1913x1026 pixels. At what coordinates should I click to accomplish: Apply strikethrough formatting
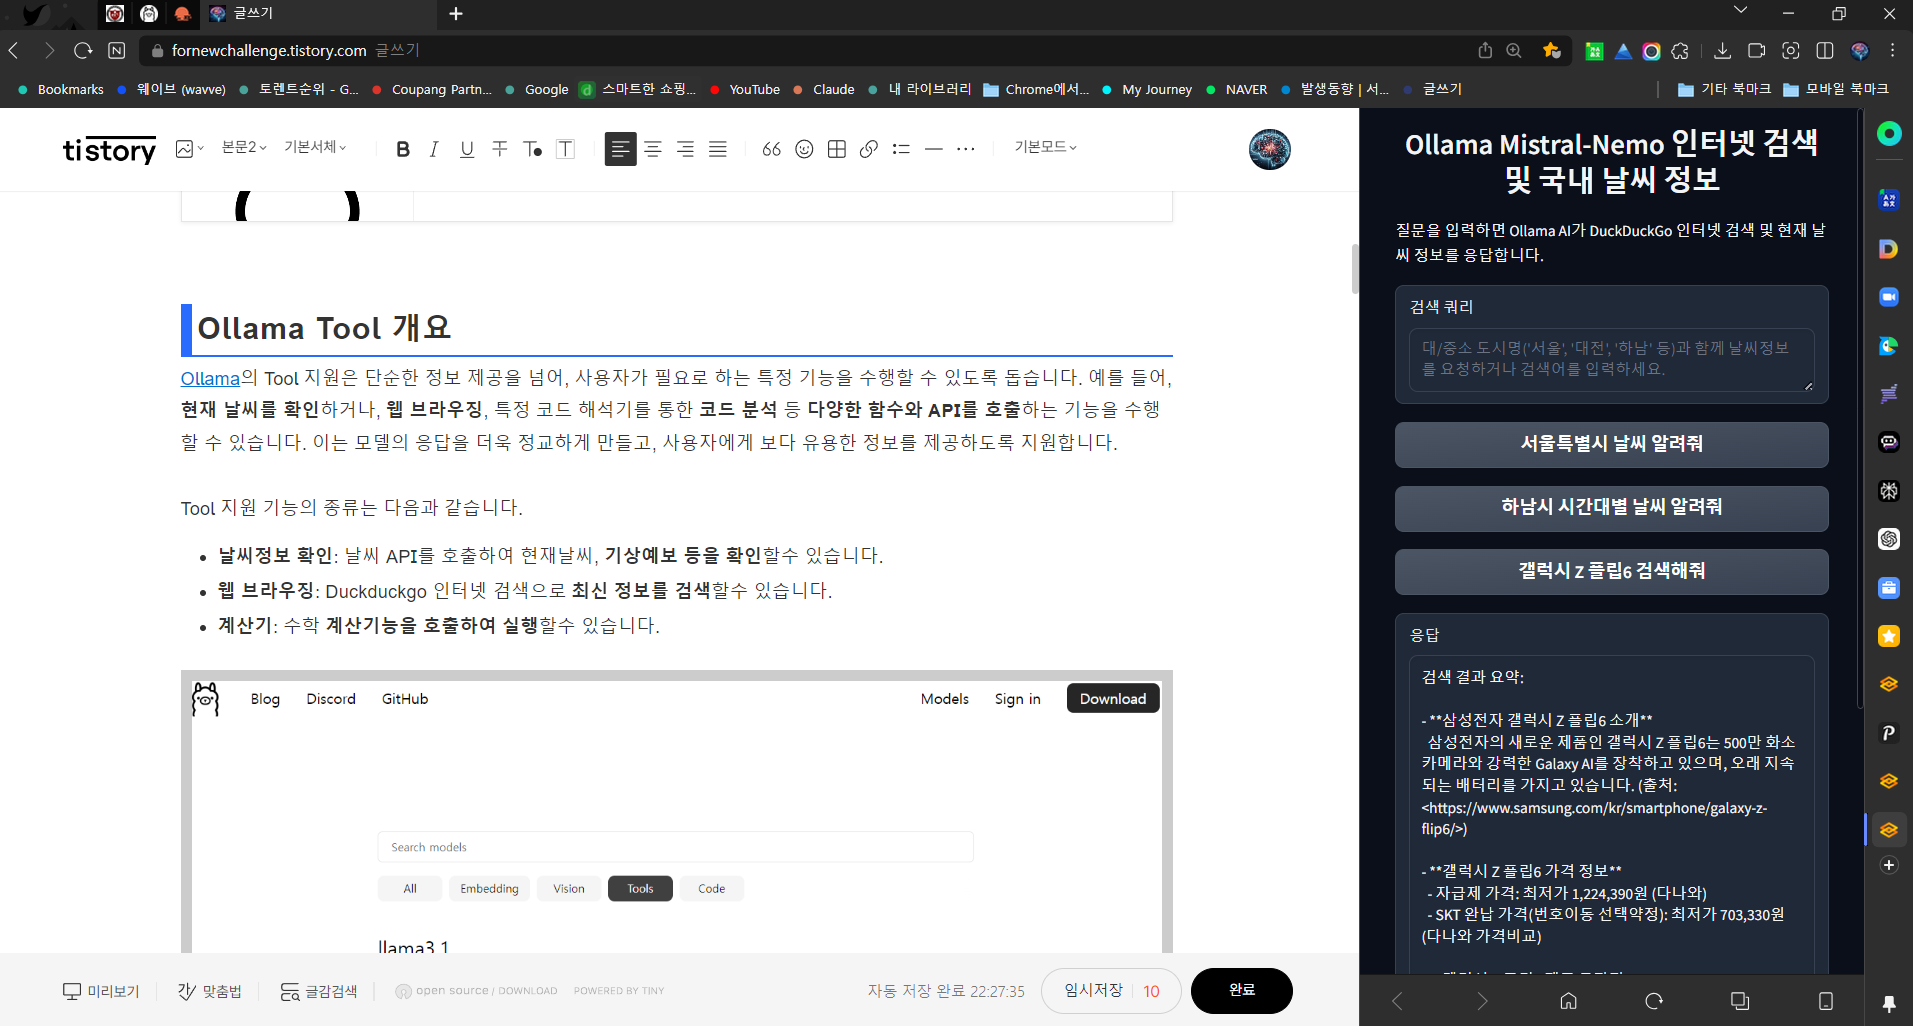500,149
